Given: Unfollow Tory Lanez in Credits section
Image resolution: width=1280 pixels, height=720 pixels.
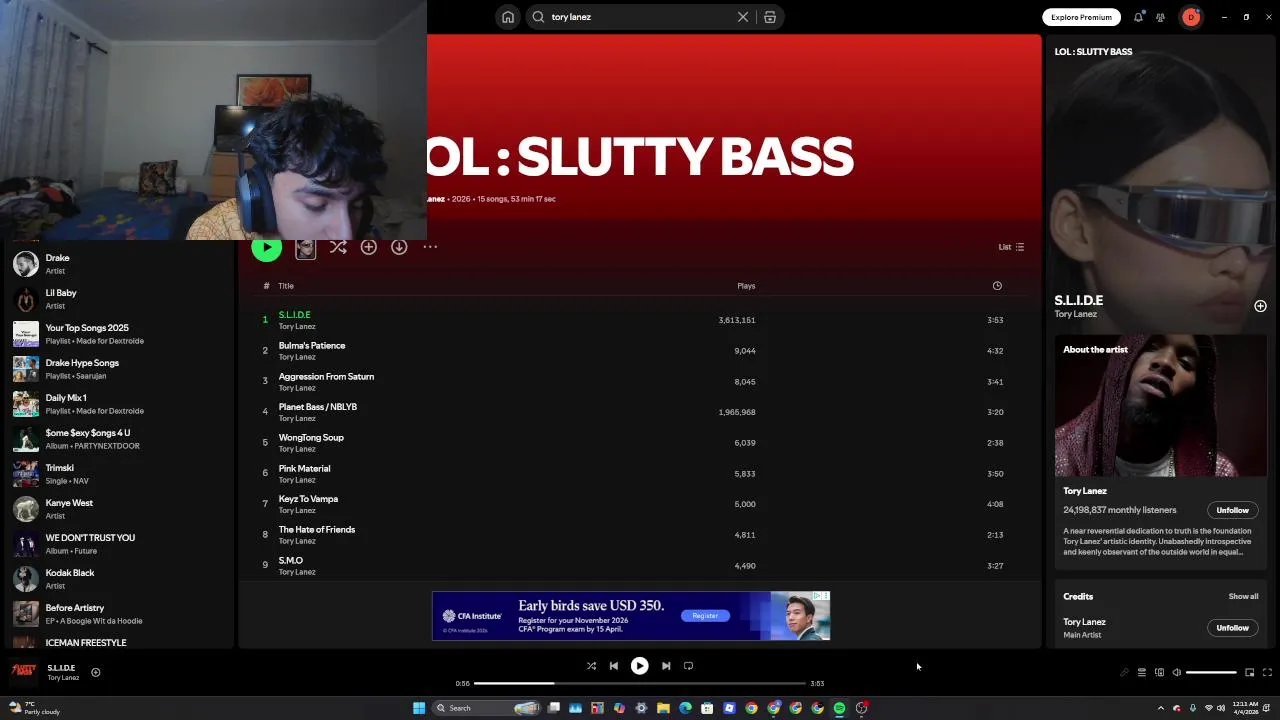Looking at the screenshot, I should [x=1232, y=628].
